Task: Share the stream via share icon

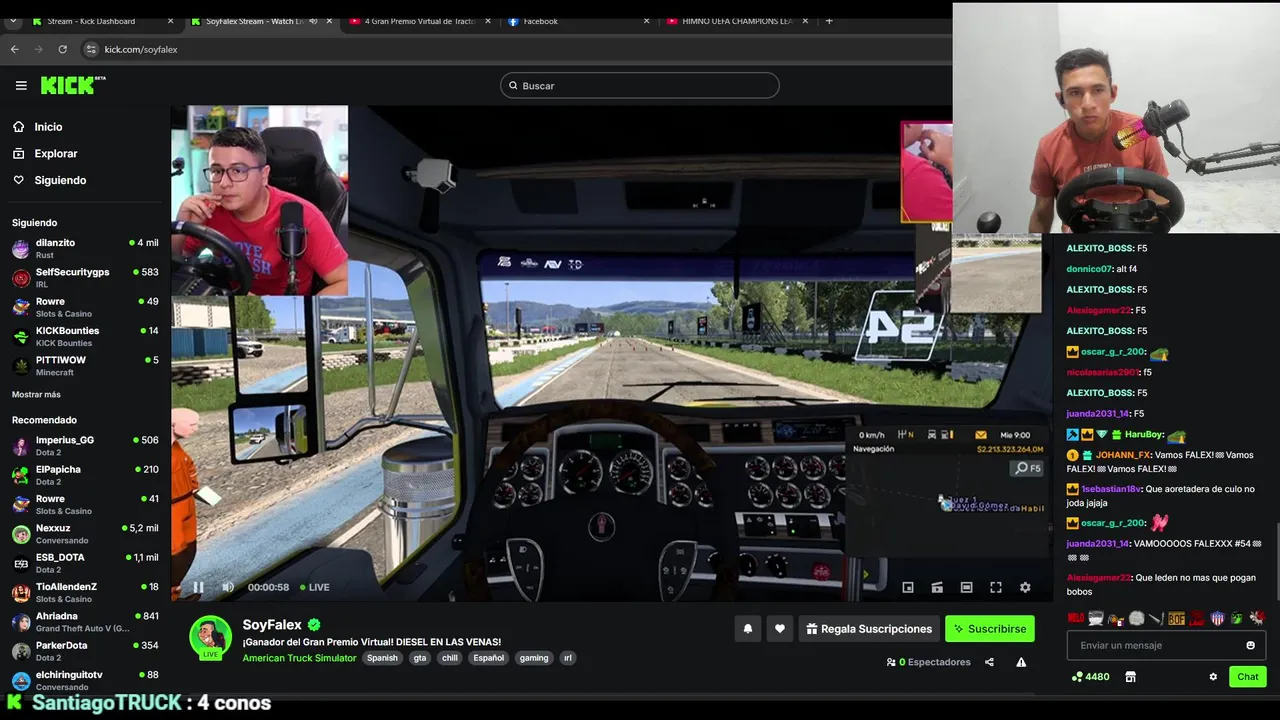Action: 989,662
